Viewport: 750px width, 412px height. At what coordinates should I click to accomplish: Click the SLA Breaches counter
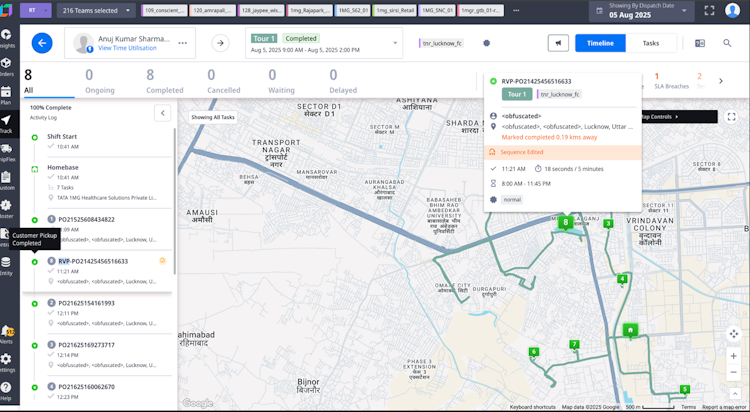pyautogui.click(x=671, y=80)
